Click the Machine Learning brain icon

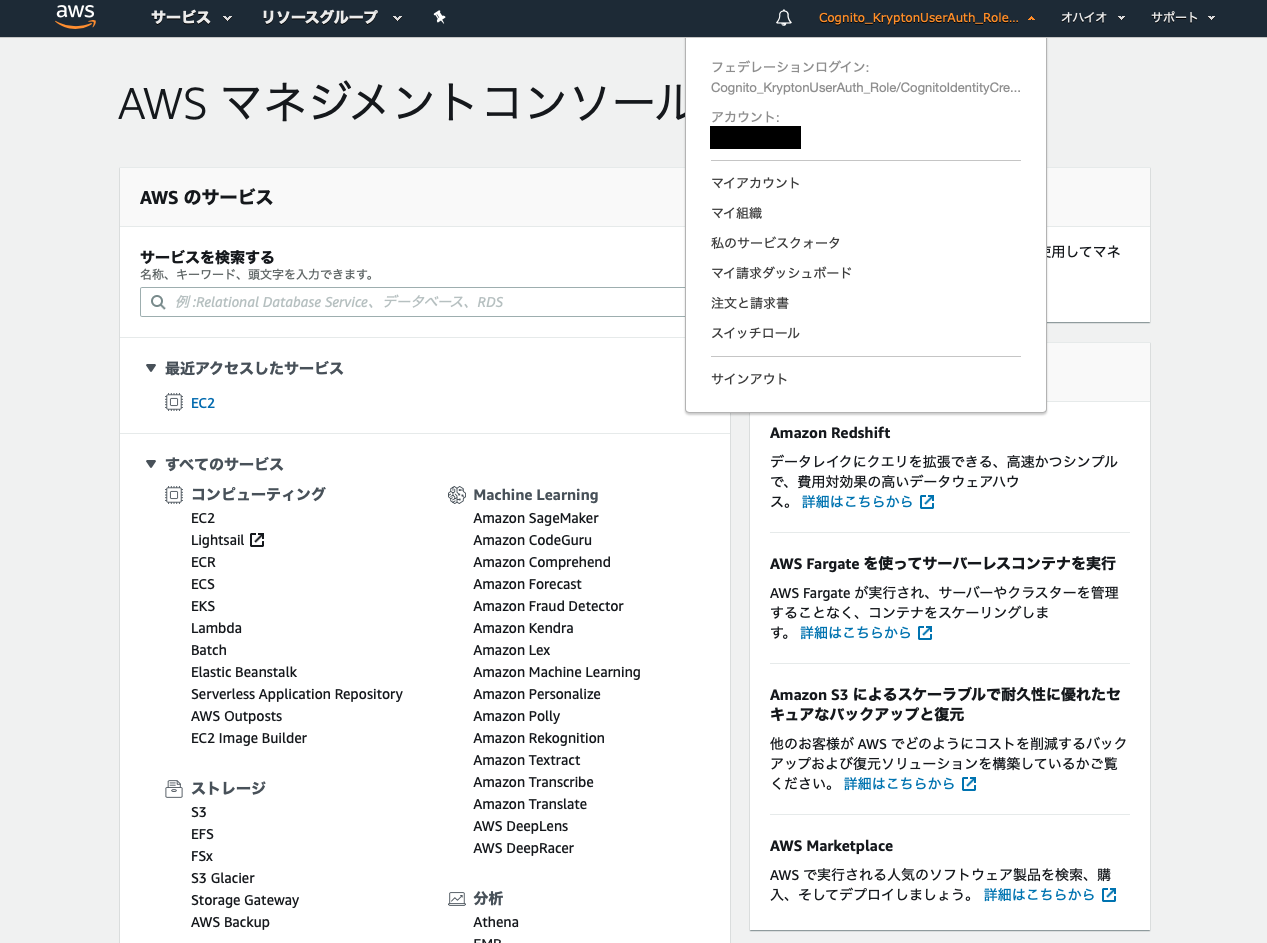click(457, 494)
